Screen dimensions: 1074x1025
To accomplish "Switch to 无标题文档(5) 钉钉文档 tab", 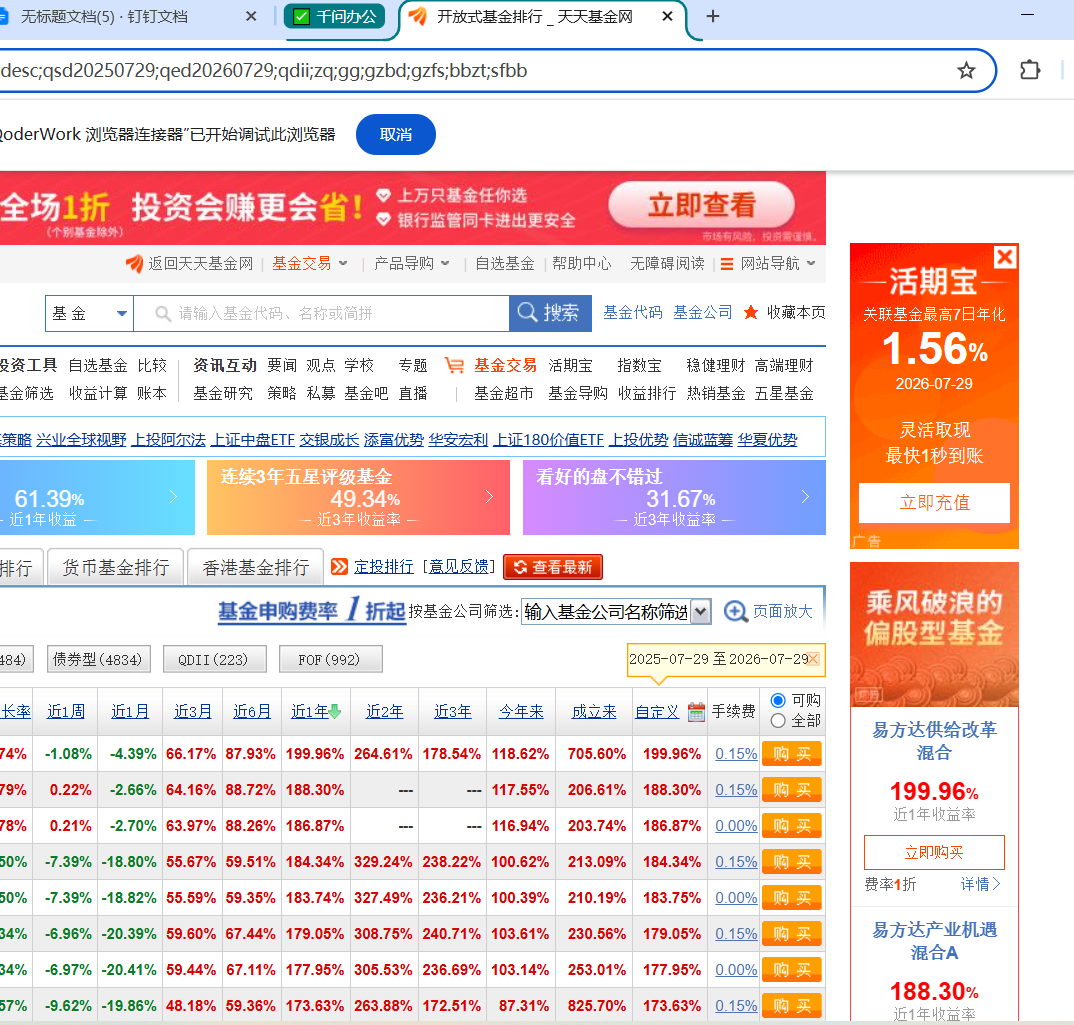I will 104,16.
